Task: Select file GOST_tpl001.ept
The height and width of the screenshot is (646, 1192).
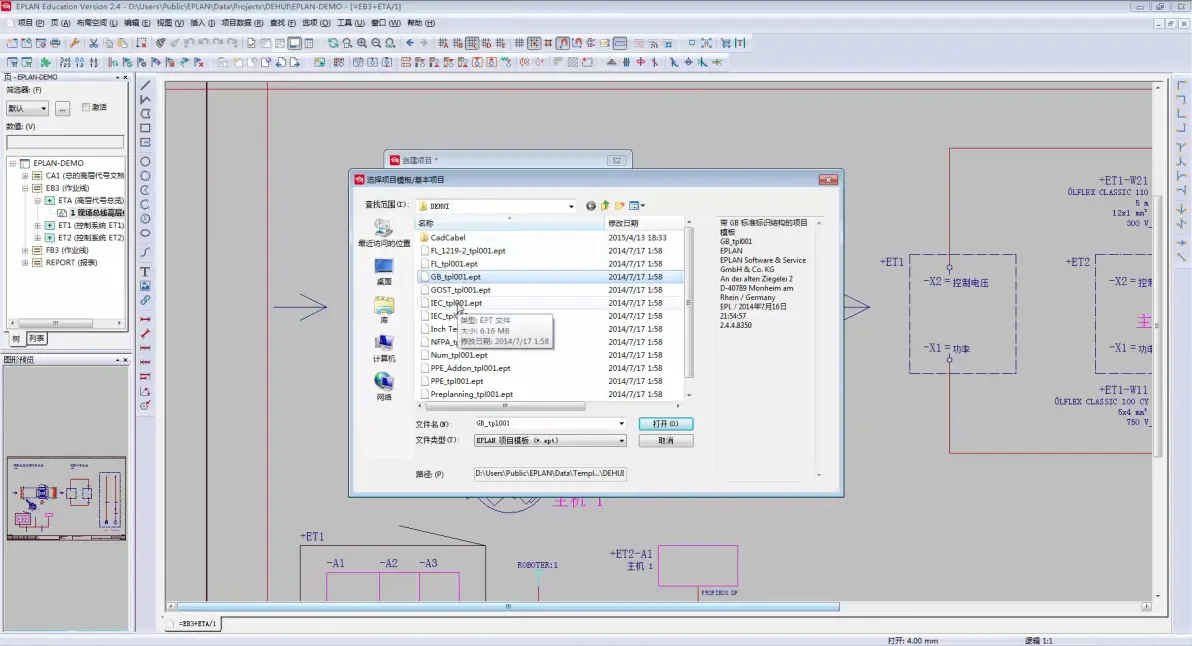Action: coord(460,290)
